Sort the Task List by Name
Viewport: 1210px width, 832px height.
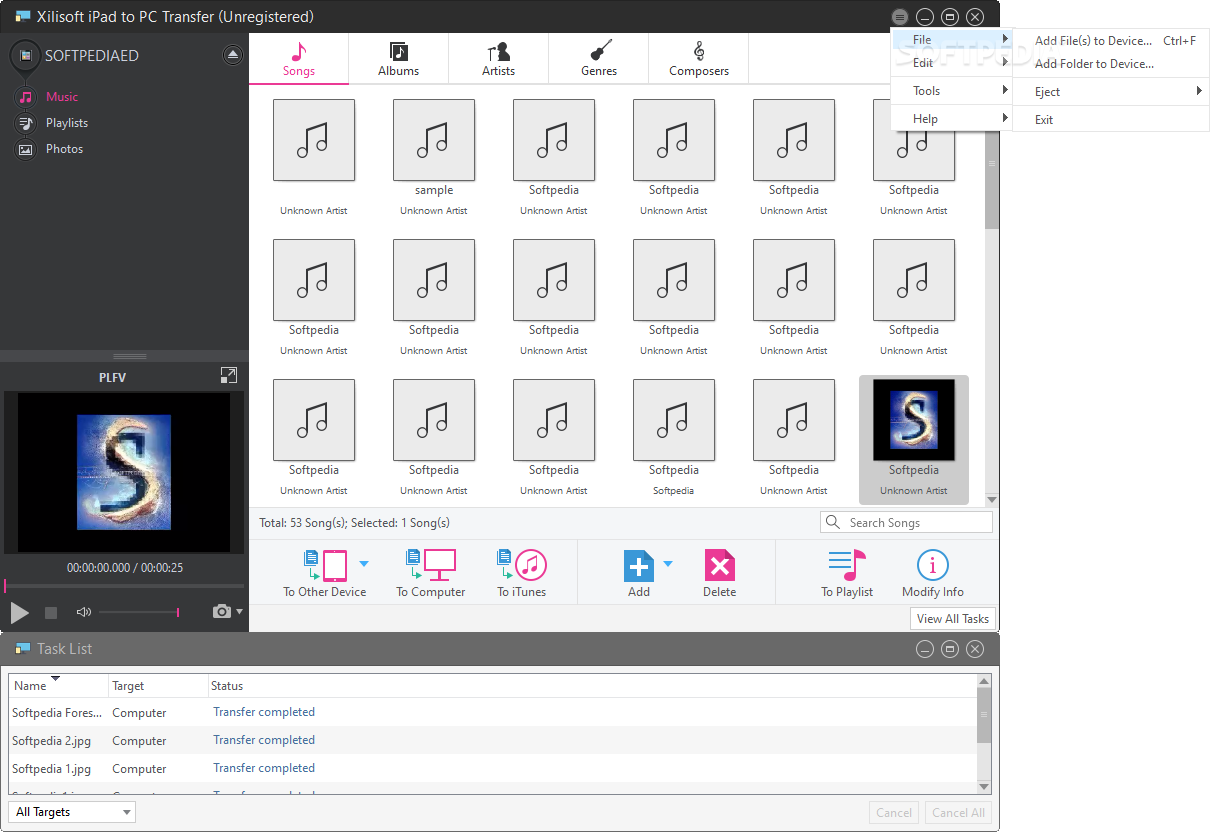click(x=59, y=686)
